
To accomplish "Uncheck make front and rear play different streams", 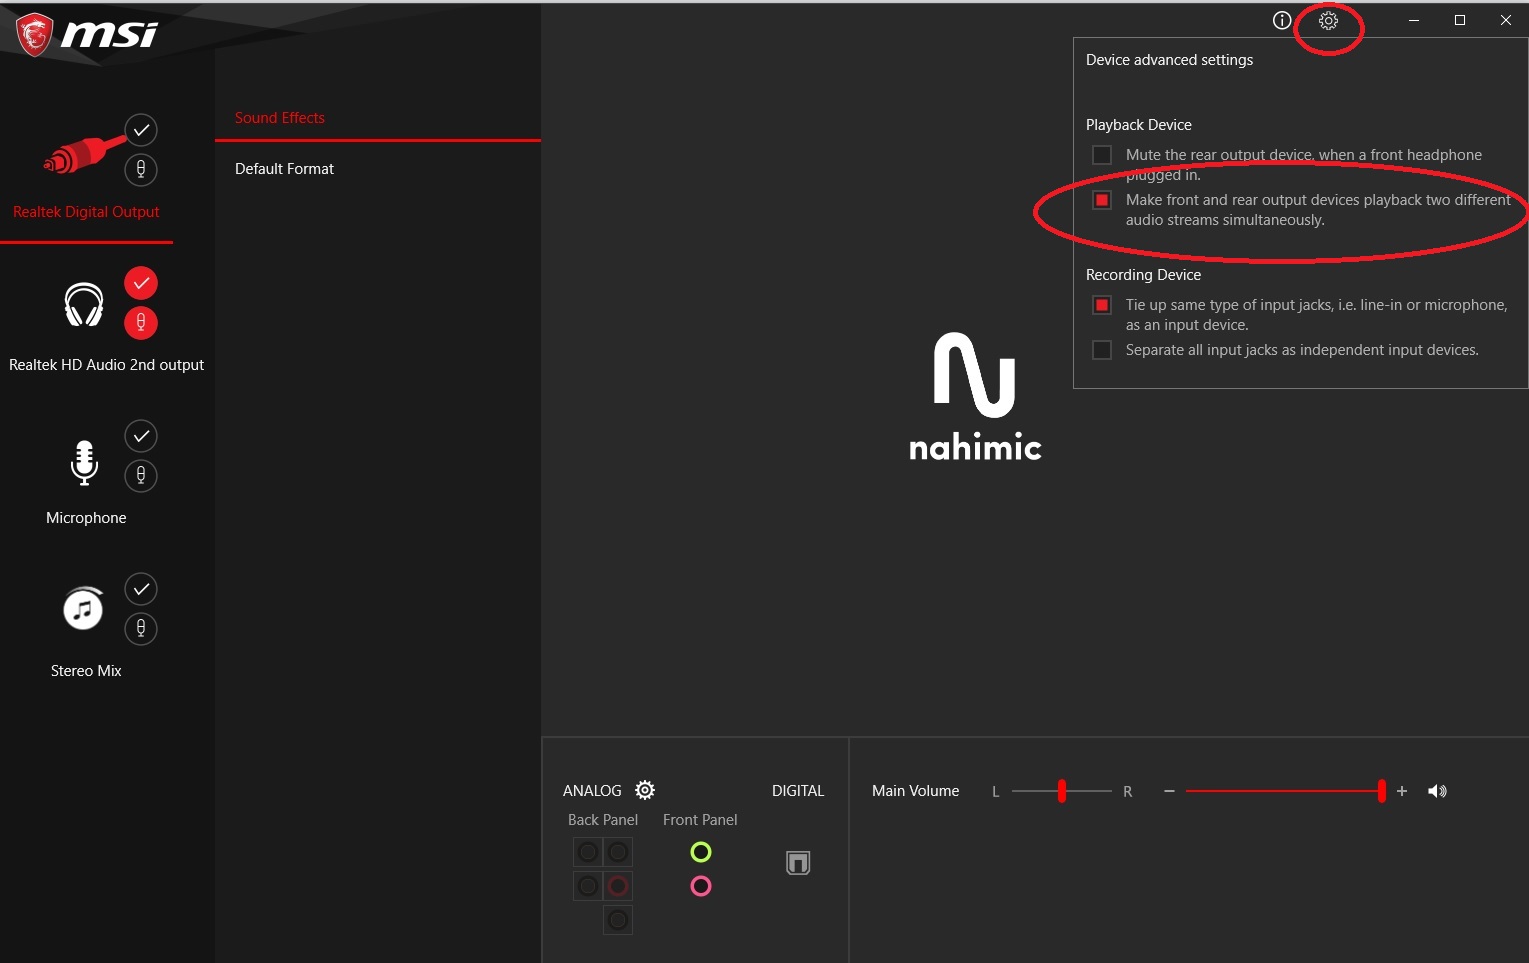I will [1102, 200].
